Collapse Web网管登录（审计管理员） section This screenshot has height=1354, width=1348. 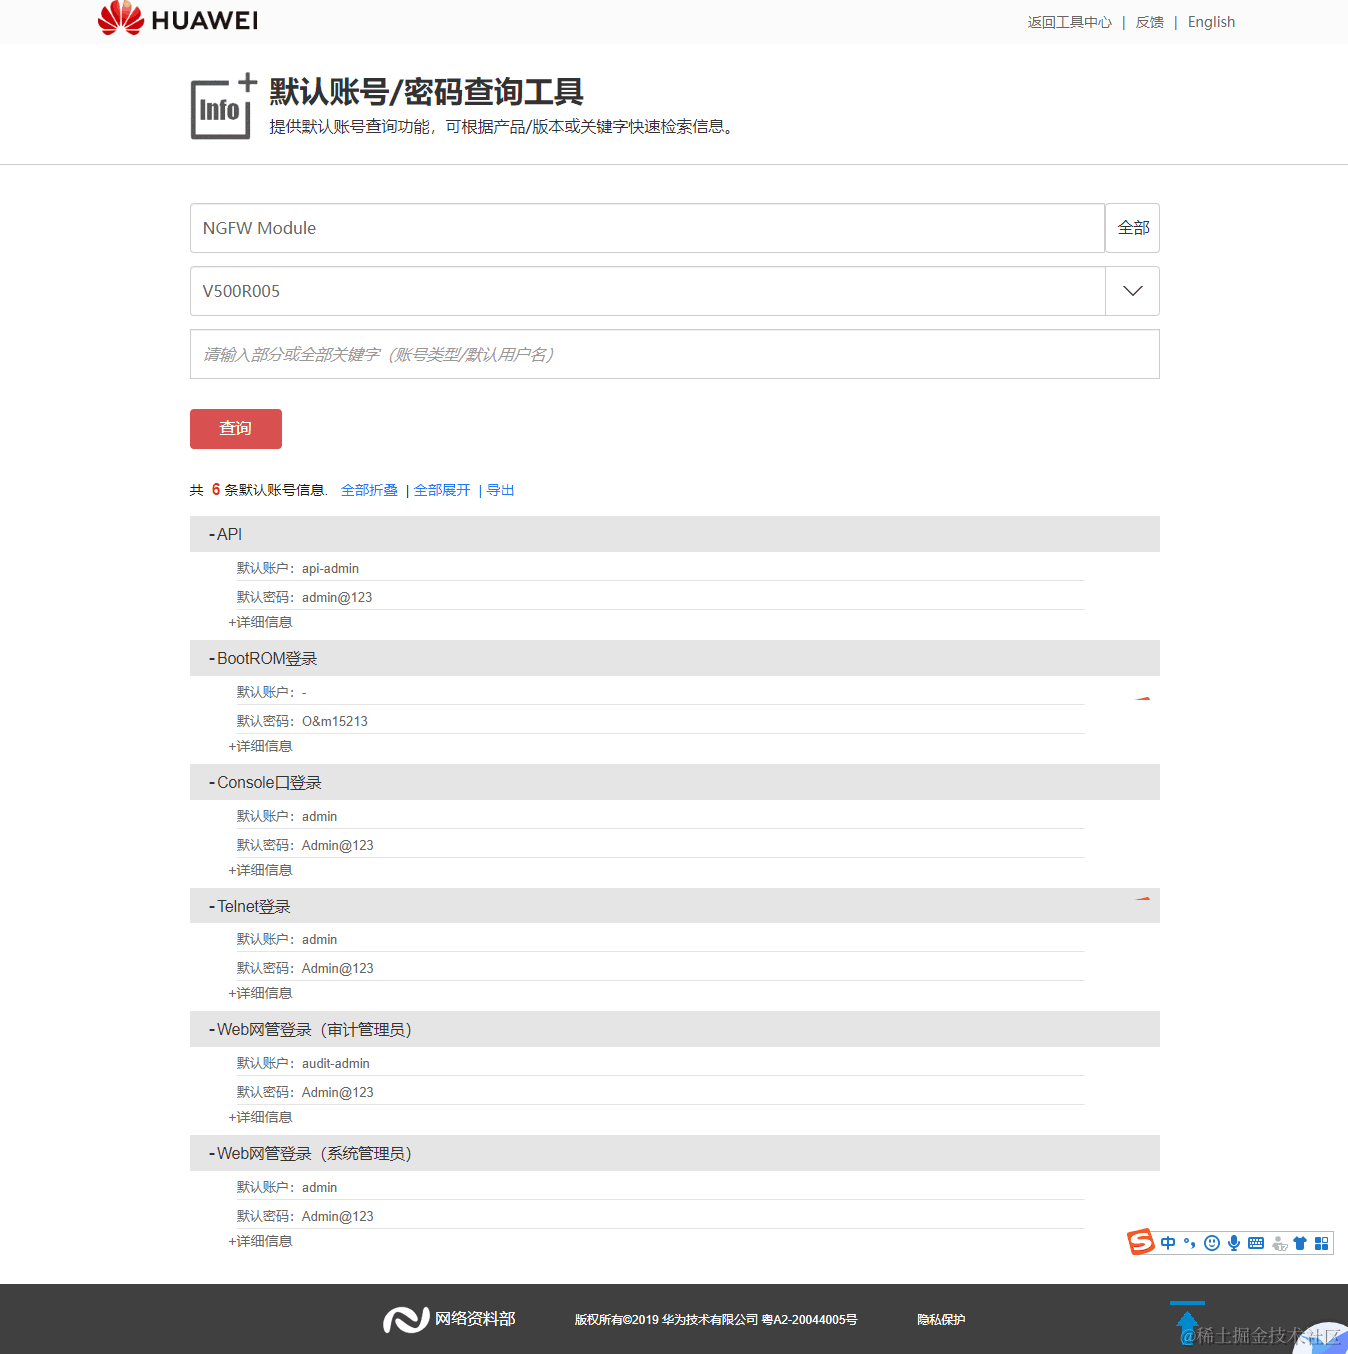pos(675,1029)
